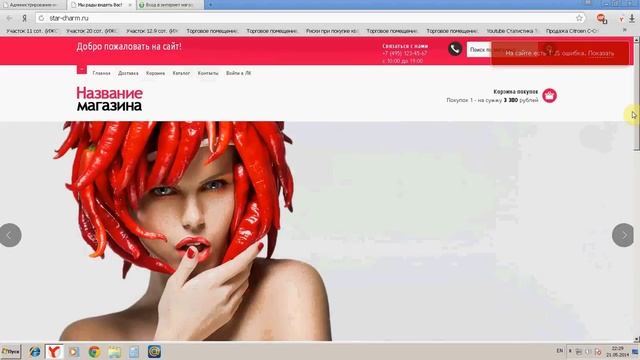Switch to the Вход в интернет магазин tab
The image size is (640, 360).
170,5
